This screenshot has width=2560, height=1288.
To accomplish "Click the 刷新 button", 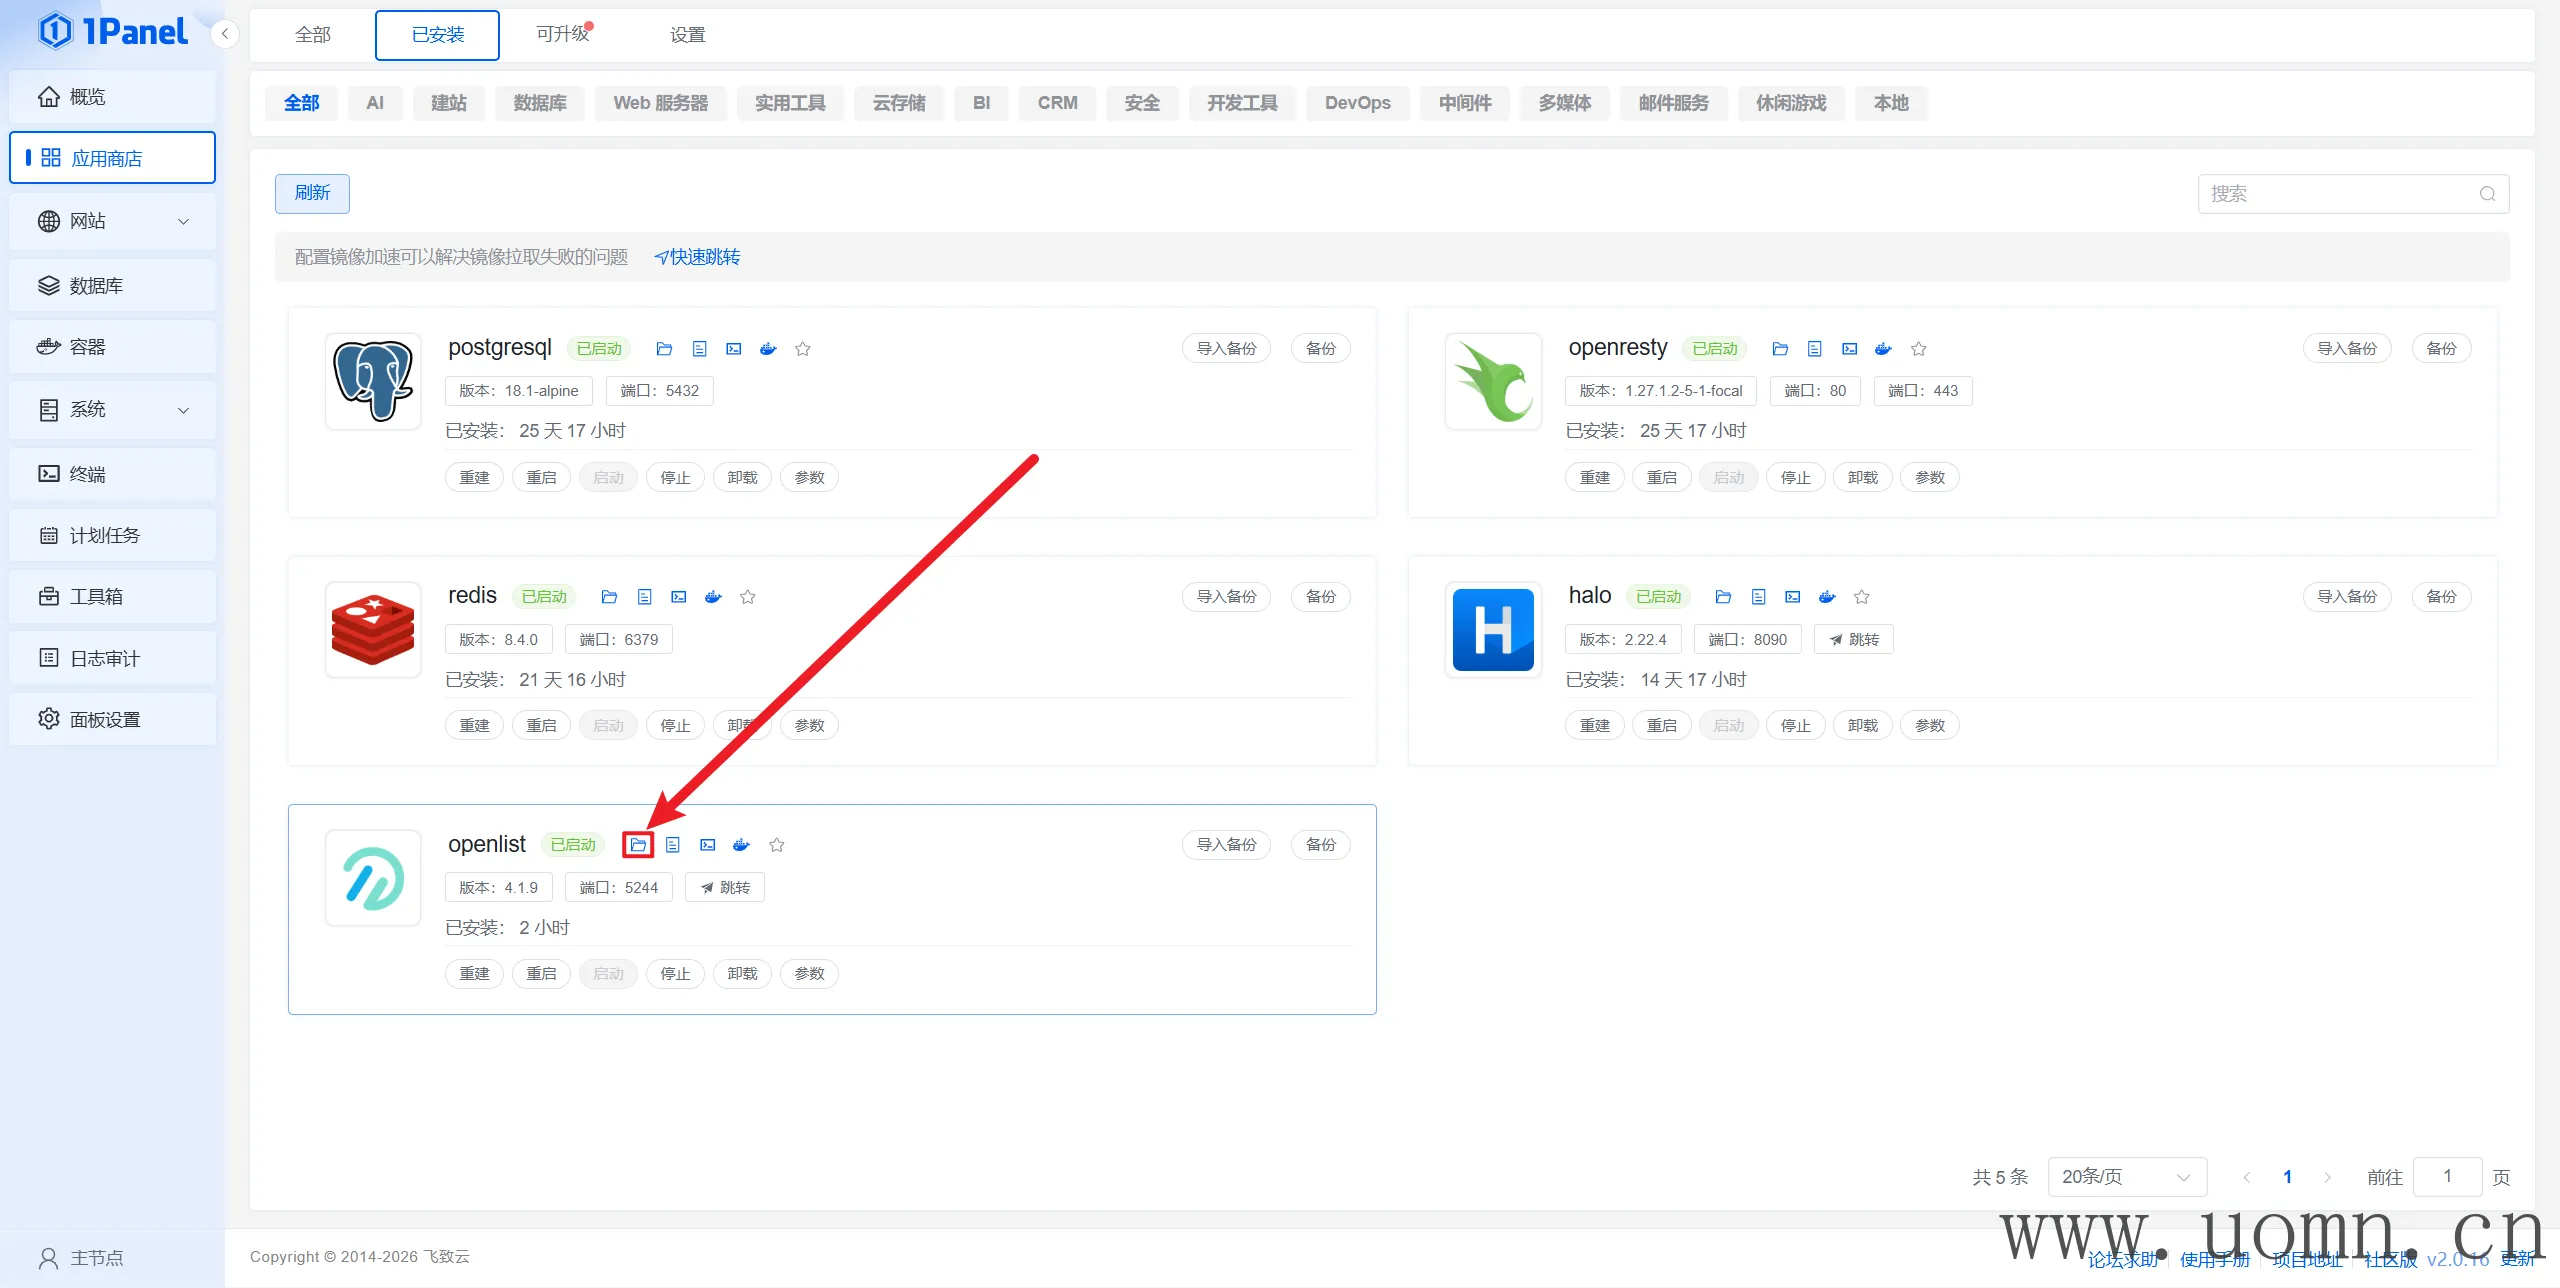I will [x=312, y=193].
